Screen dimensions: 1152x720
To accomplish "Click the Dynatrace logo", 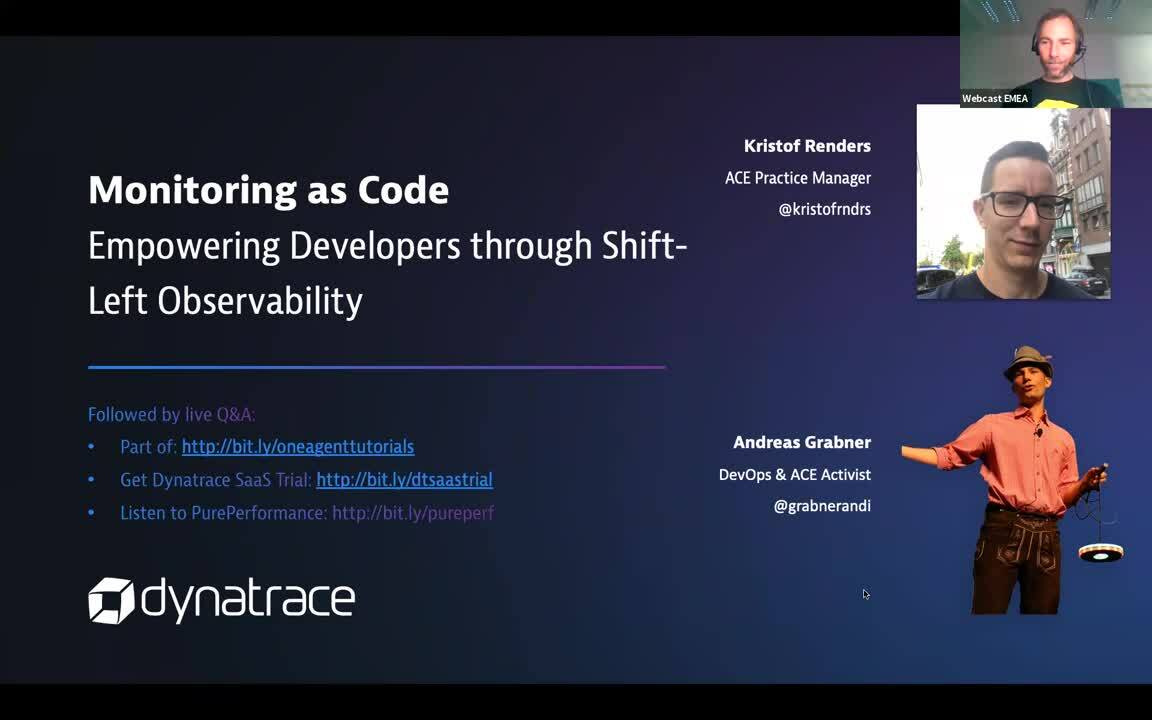I will (220, 600).
